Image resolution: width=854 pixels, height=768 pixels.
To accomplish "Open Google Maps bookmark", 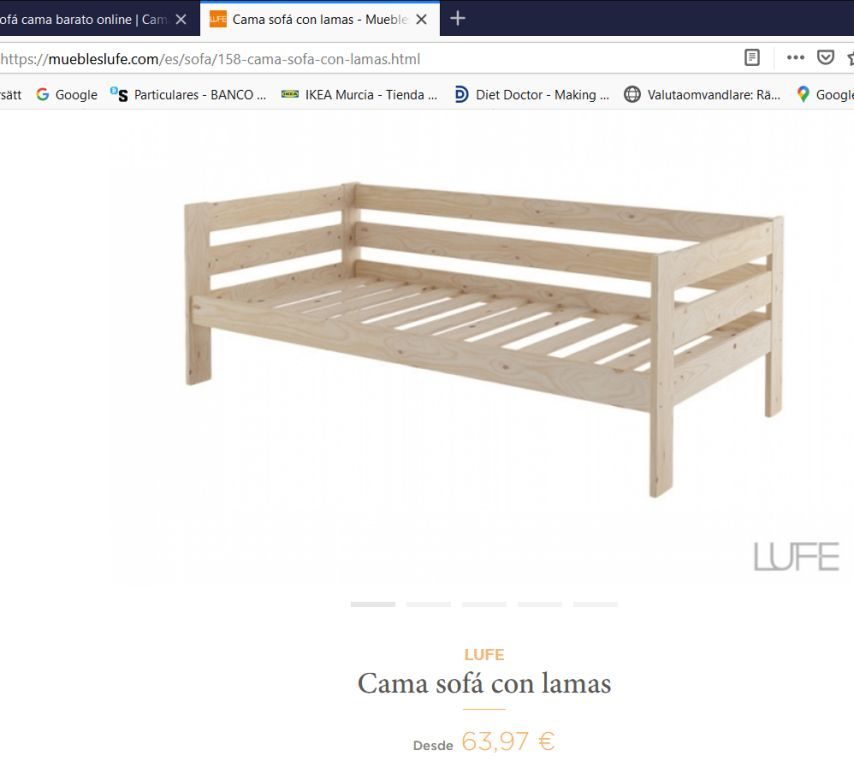I will click(x=825, y=95).
